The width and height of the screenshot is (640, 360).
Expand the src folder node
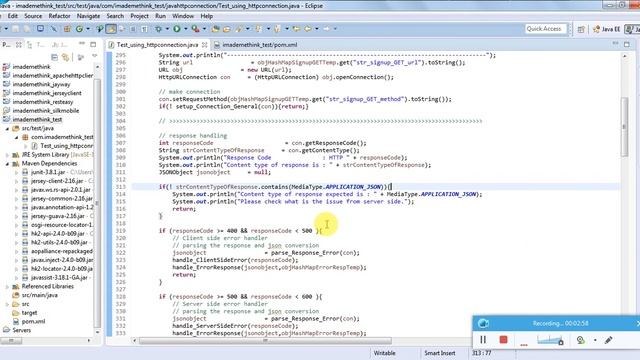coord(7,304)
